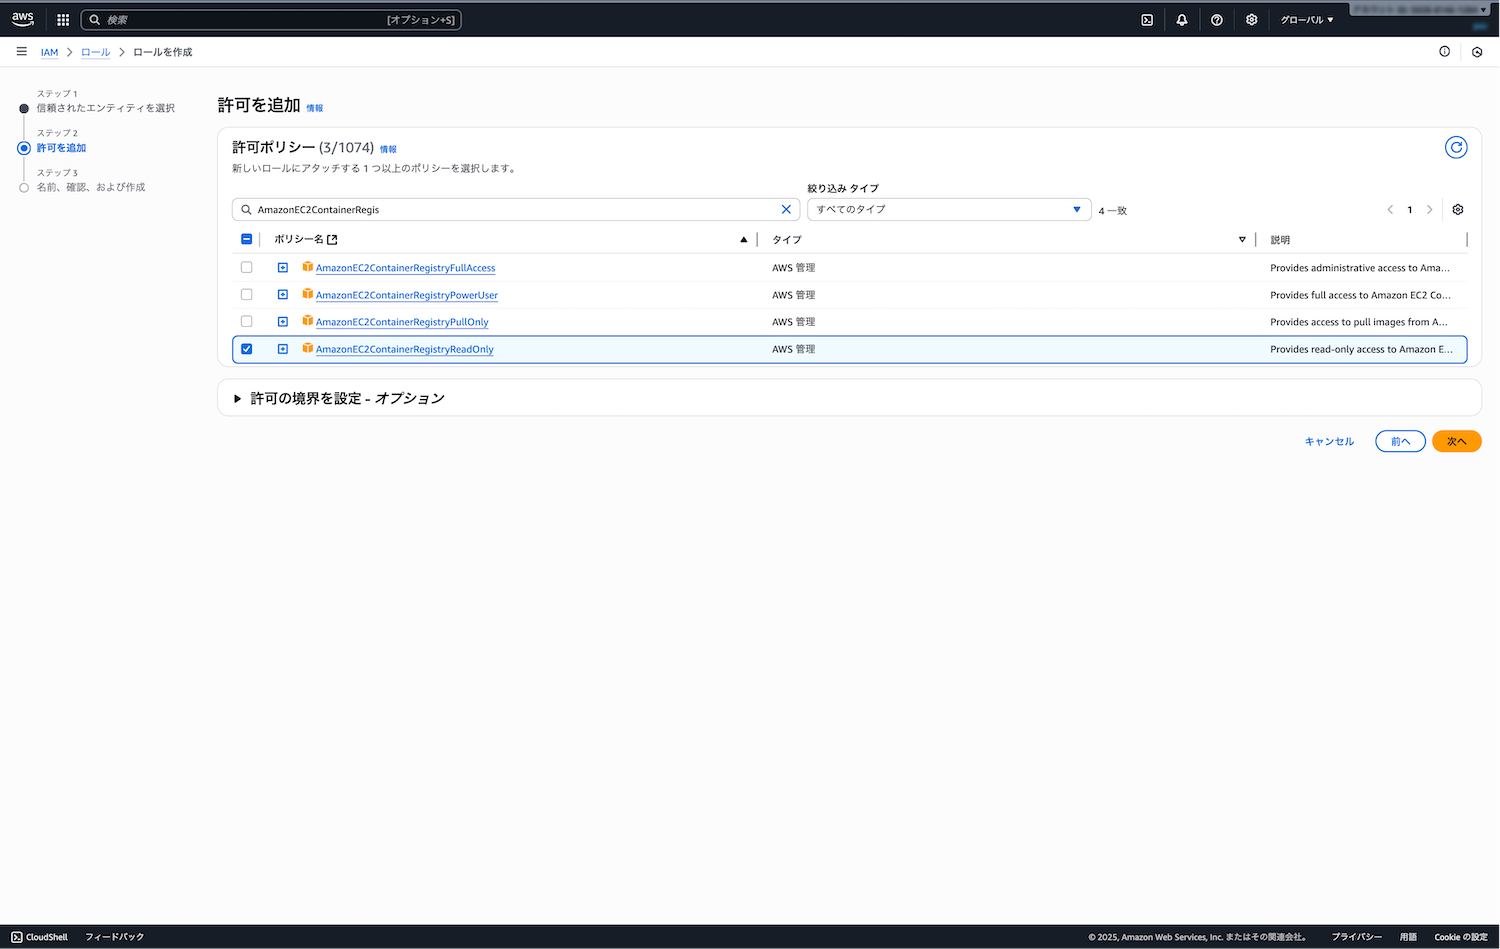Open the filter type dropdown
The image size is (1500, 949).
point(948,210)
